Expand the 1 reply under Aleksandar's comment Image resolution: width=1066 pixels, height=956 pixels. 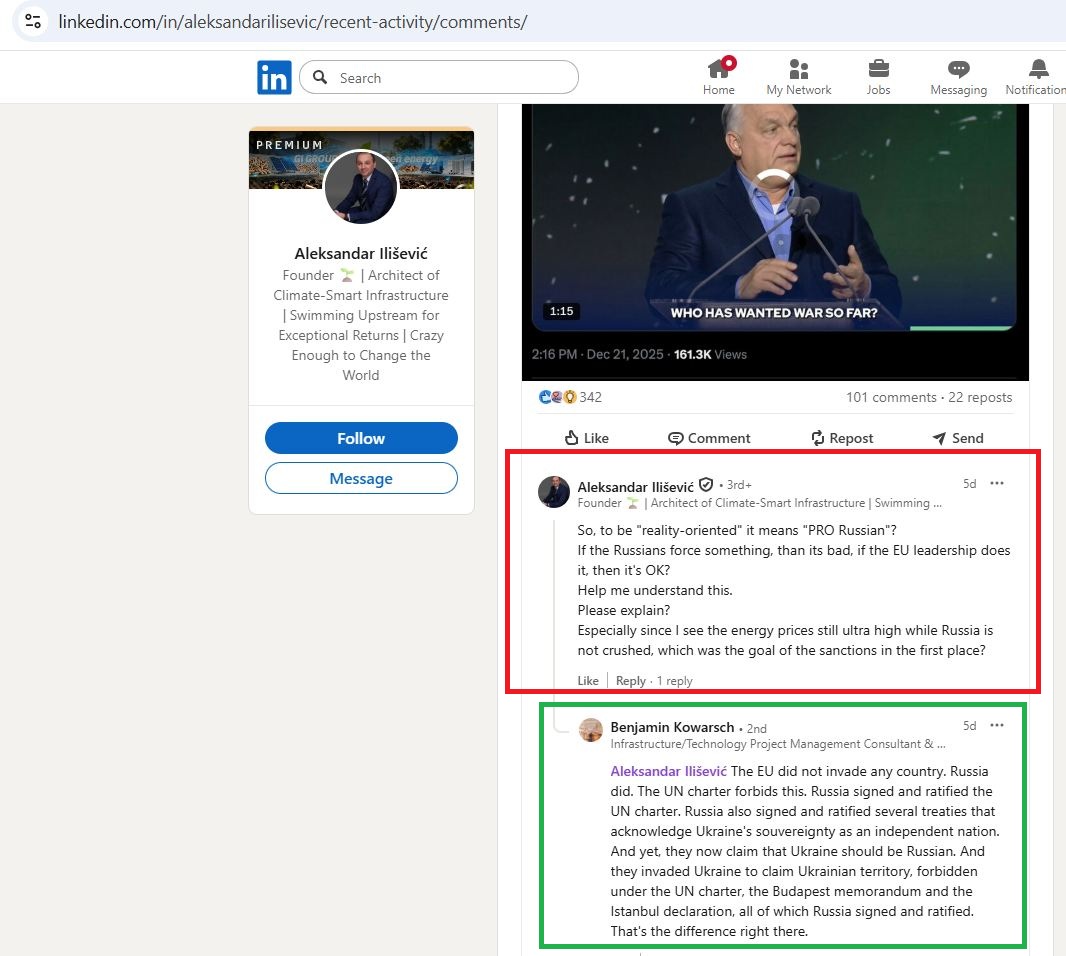pos(675,680)
